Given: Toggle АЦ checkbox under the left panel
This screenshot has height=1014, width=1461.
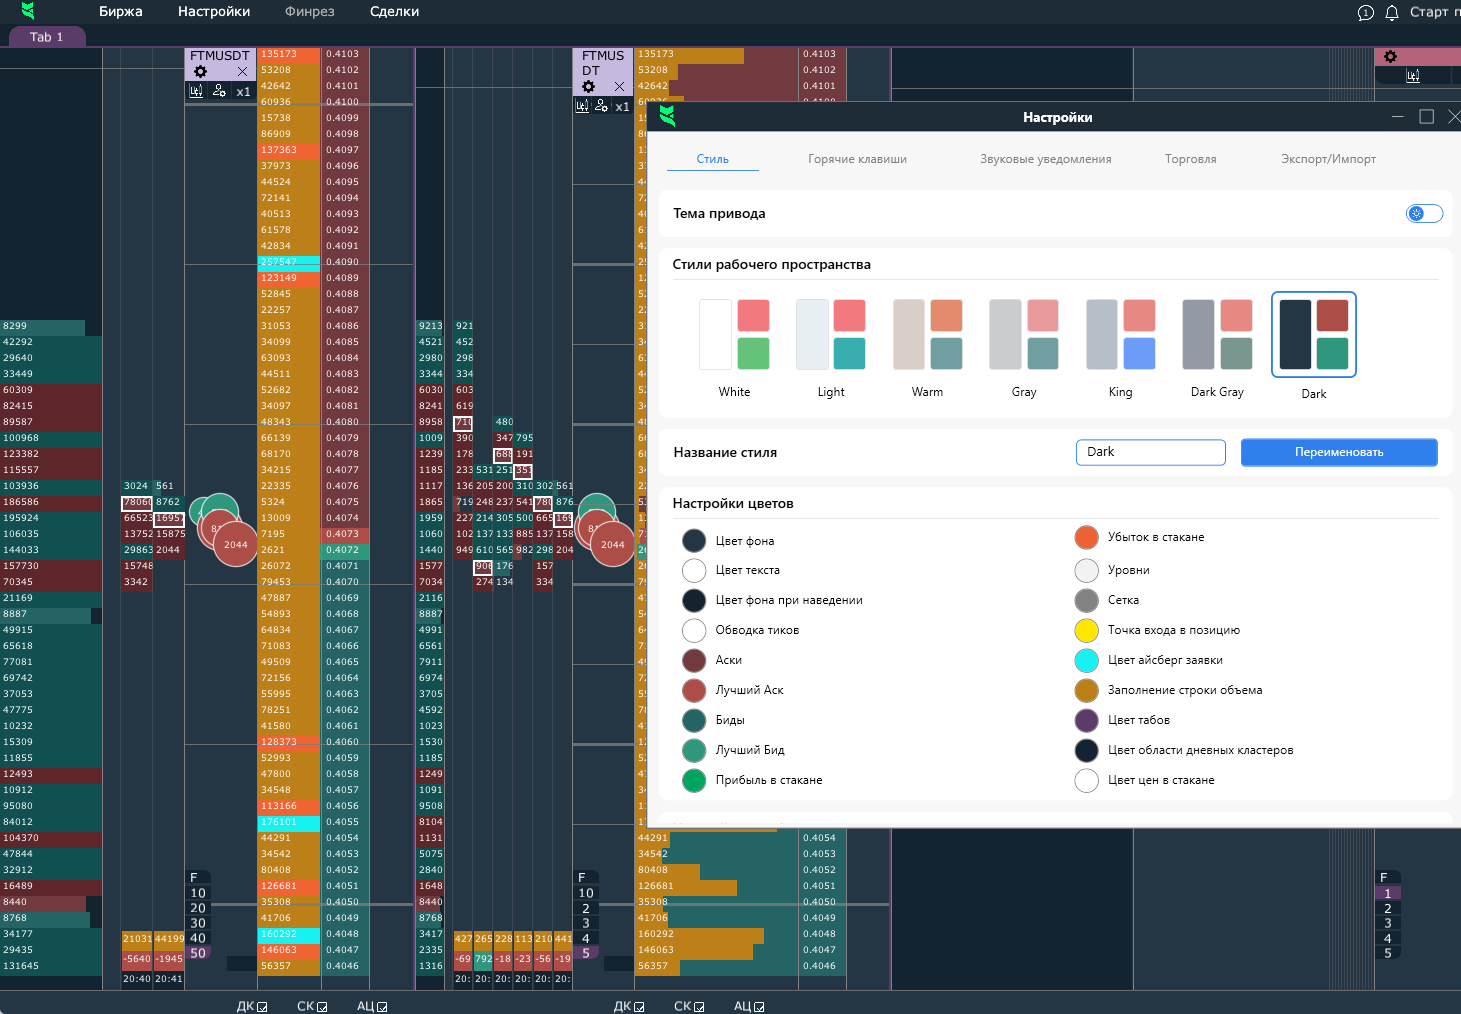Looking at the screenshot, I should 382,1007.
